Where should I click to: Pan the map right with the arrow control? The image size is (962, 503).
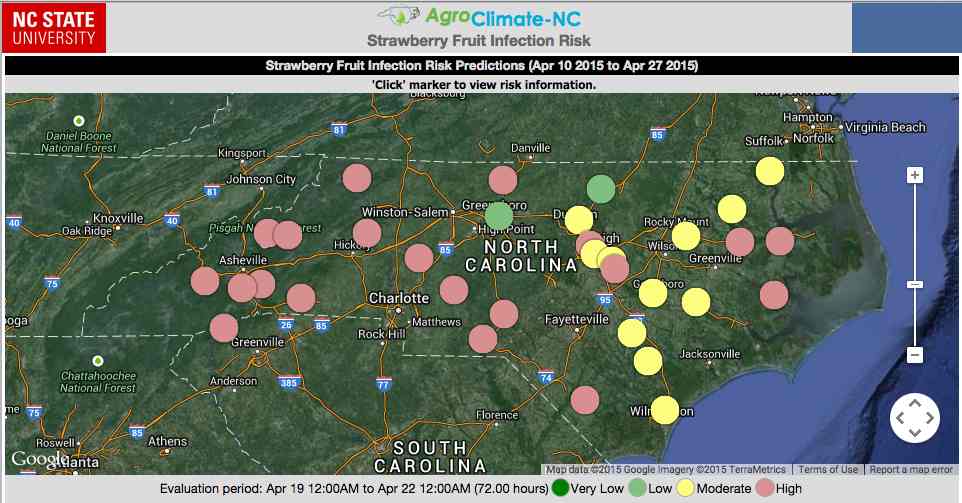tap(929, 418)
